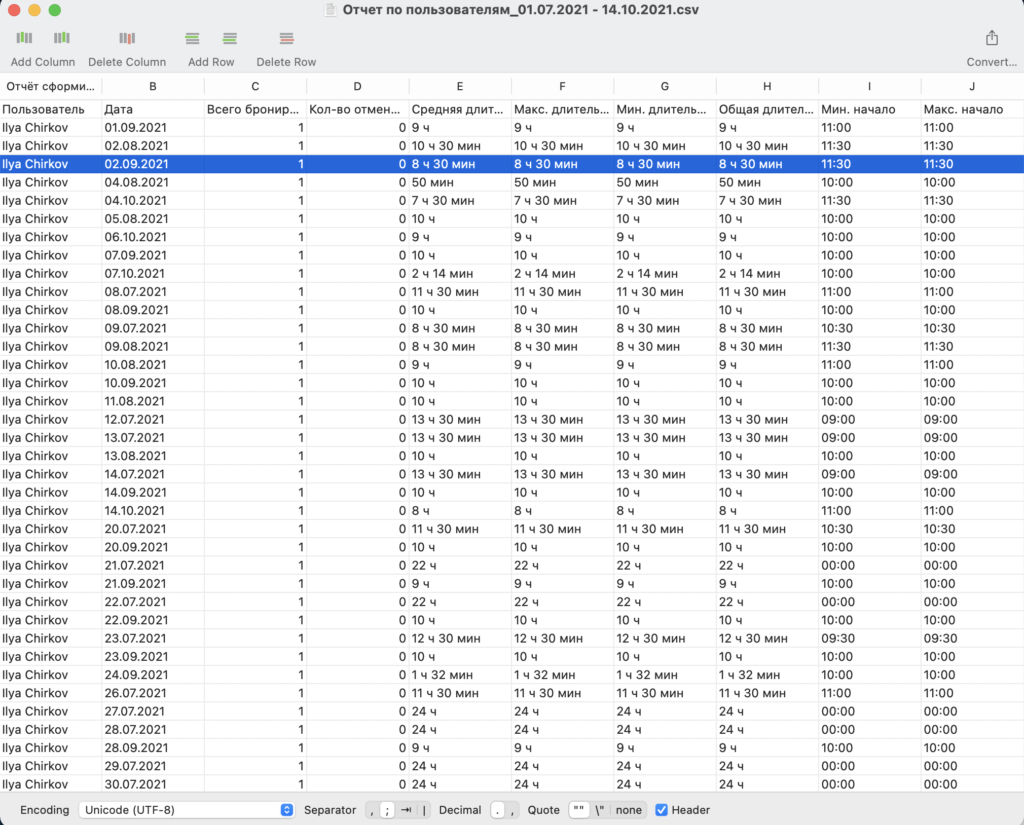This screenshot has height=825, width=1024.
Task: Choose the backslash-quote Quote option
Action: click(x=599, y=810)
